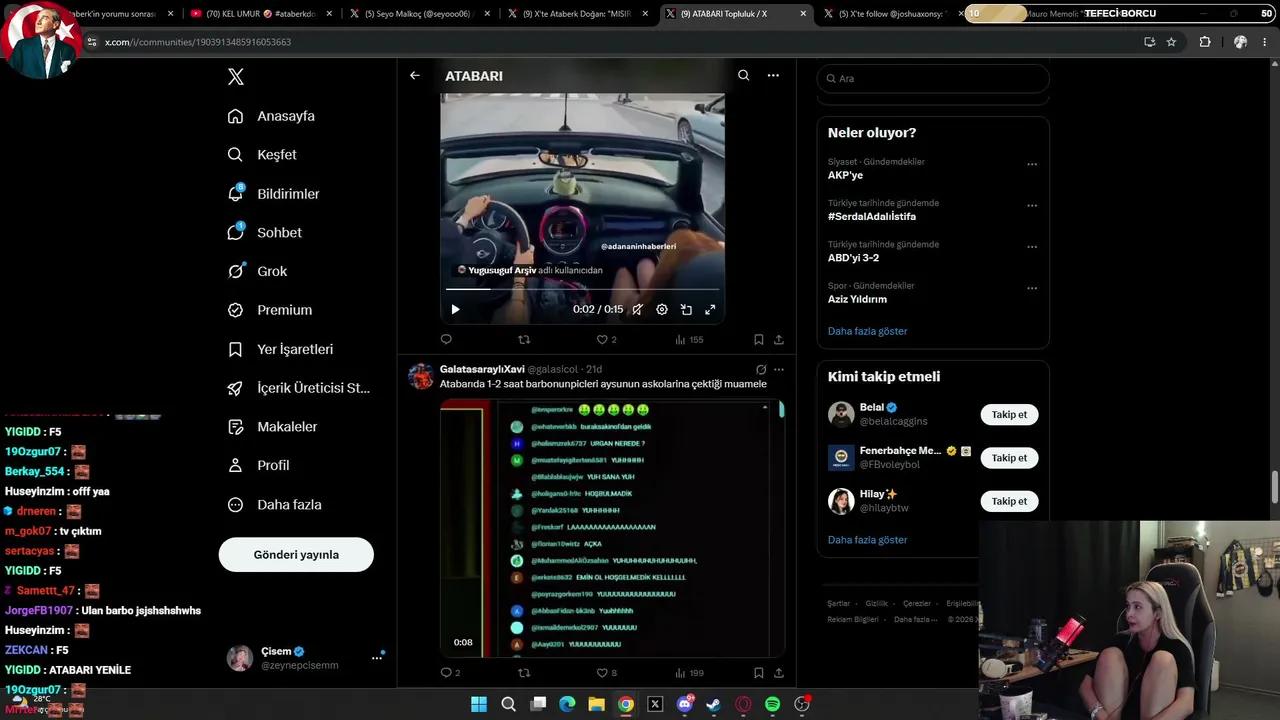Go to Anasayfa in the sidebar
The image size is (1280, 720).
coord(271,116)
